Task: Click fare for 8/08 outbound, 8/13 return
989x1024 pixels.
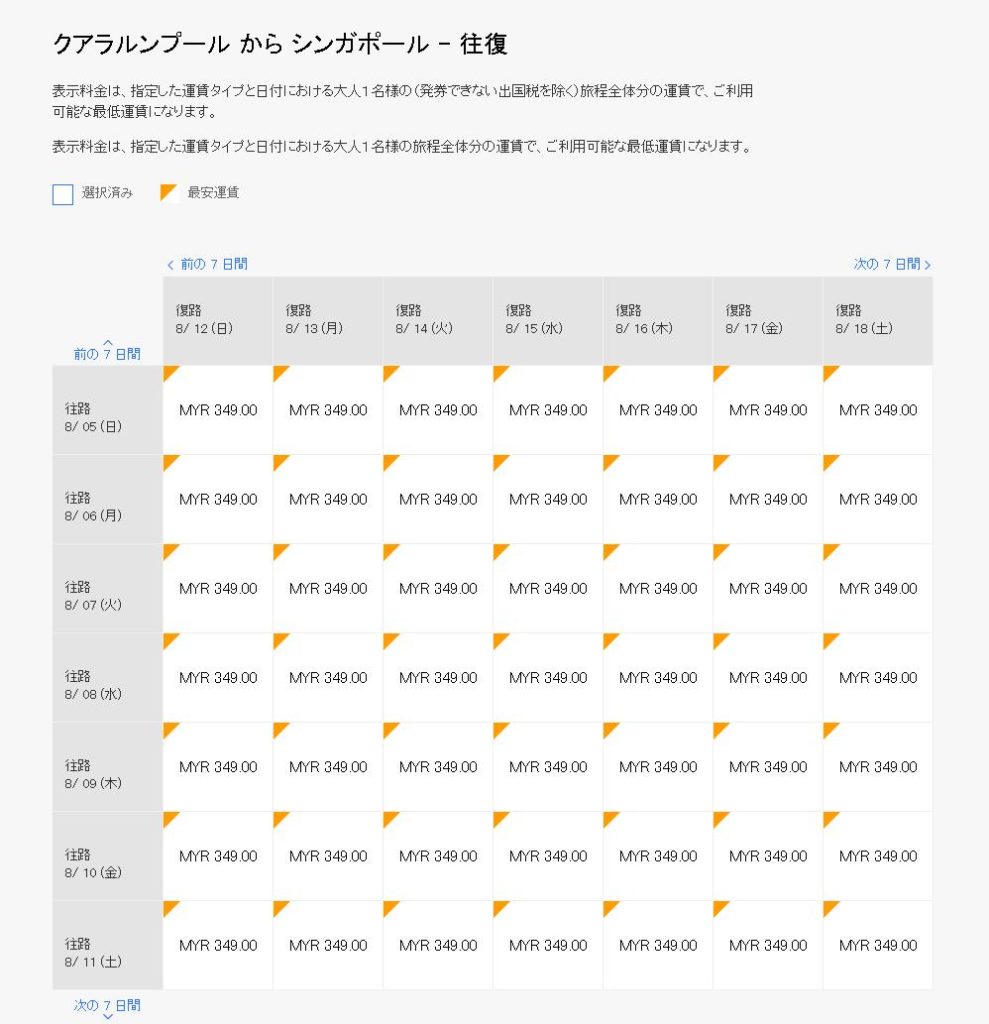Action: pos(328,678)
